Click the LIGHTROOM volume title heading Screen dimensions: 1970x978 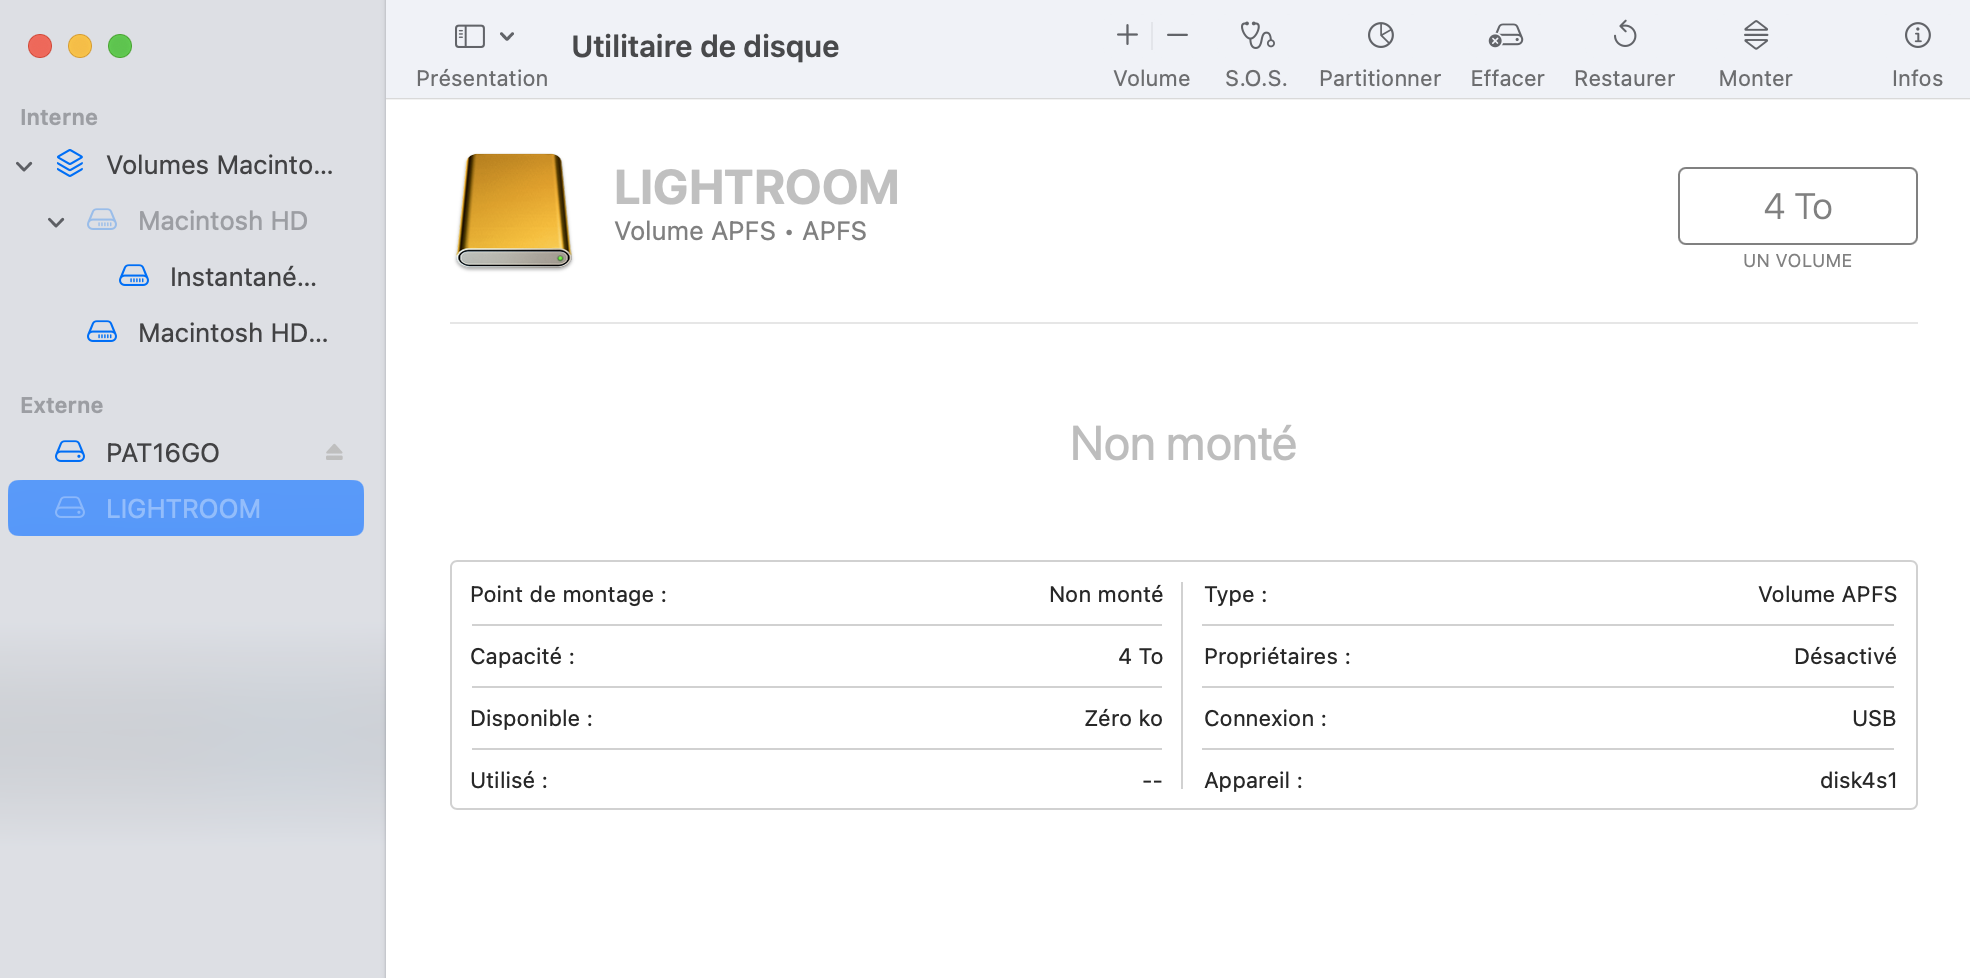(756, 187)
